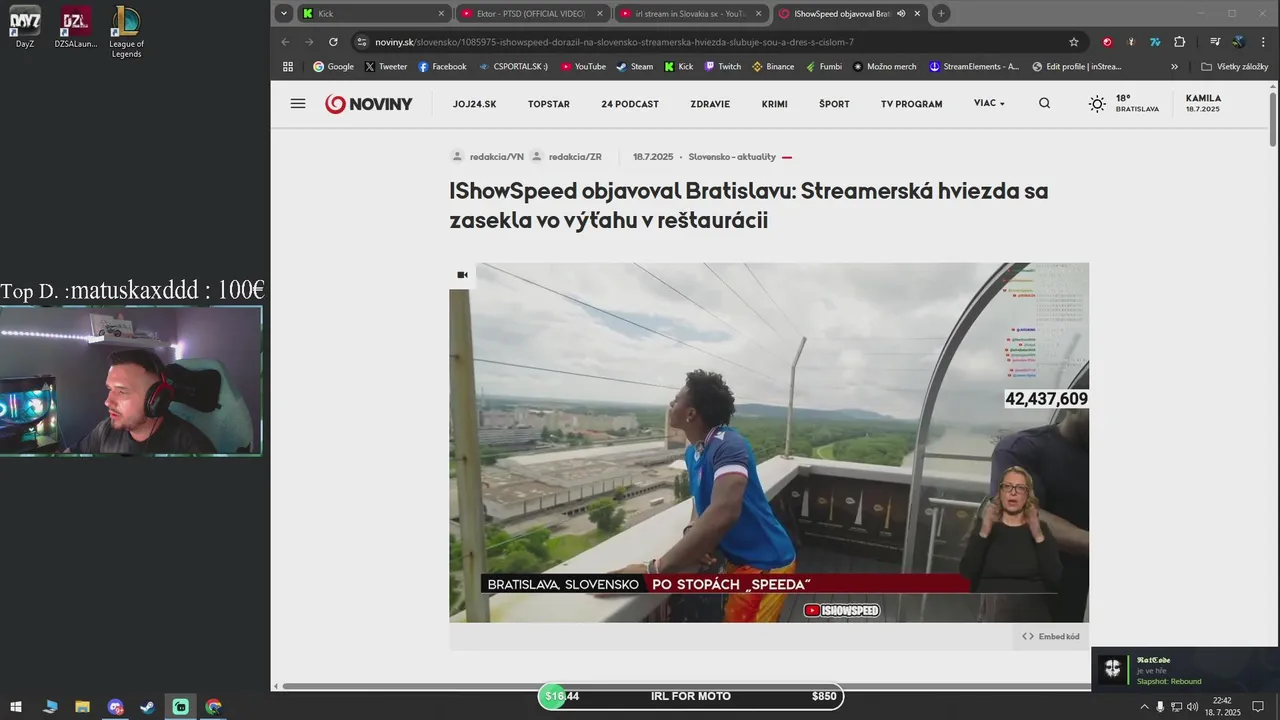Open the Twitch bookmark
This screenshot has width=1280, height=720.
coord(723,67)
